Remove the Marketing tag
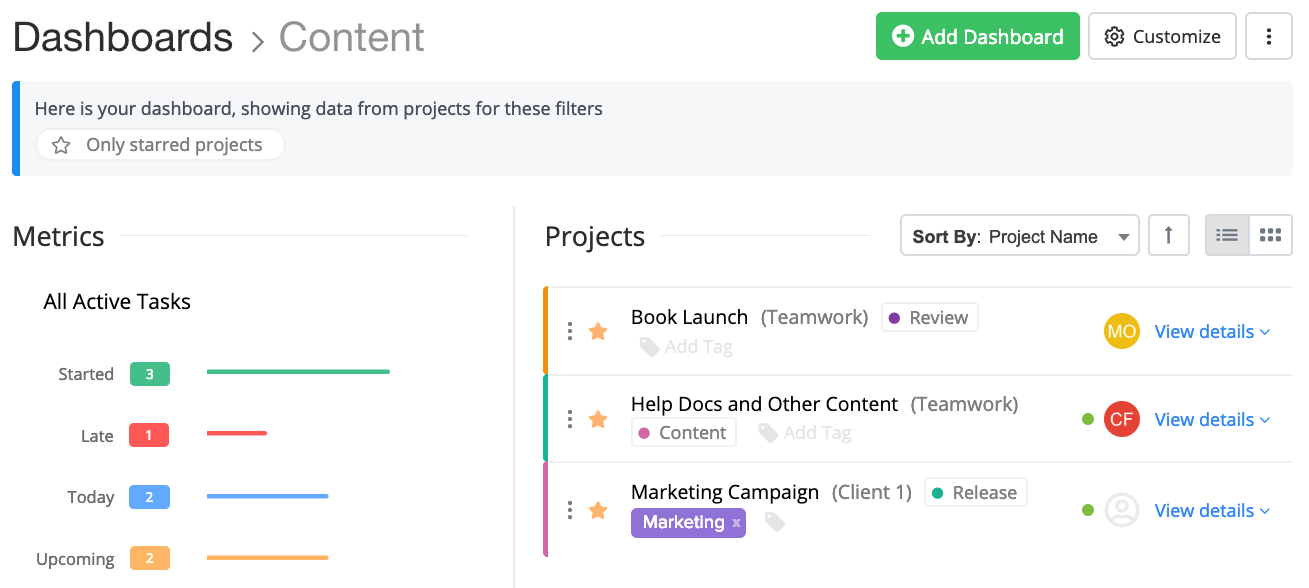This screenshot has height=588, width=1309. (x=736, y=522)
